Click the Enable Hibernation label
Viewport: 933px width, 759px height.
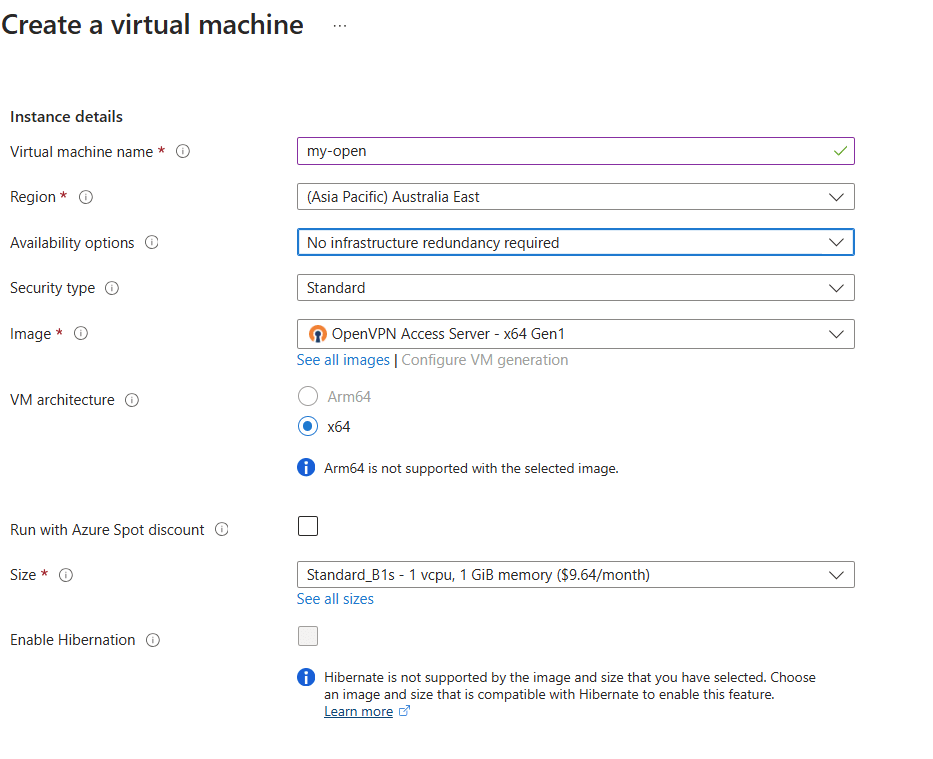pyautogui.click(x=73, y=640)
